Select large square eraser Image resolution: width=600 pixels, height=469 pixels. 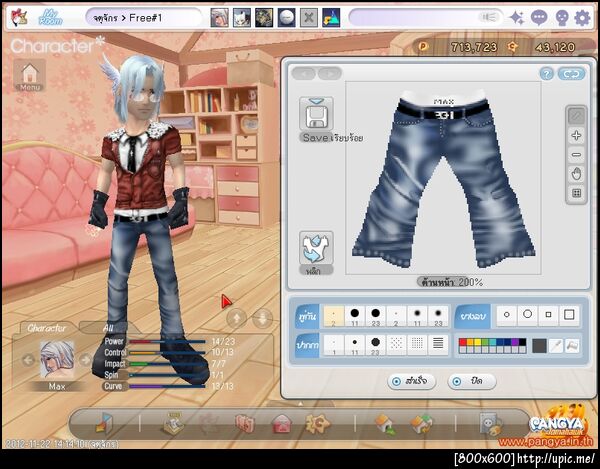[569, 315]
